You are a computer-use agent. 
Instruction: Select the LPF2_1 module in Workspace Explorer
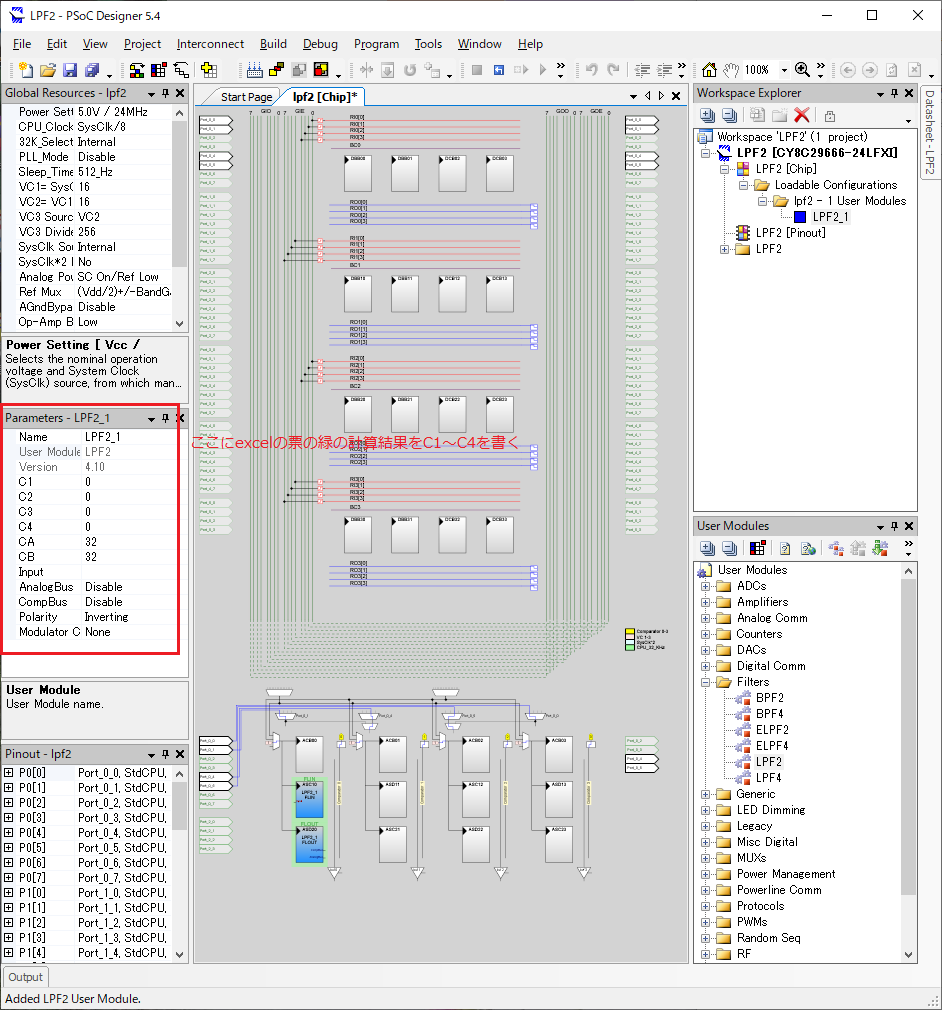pyautogui.click(x=830, y=217)
